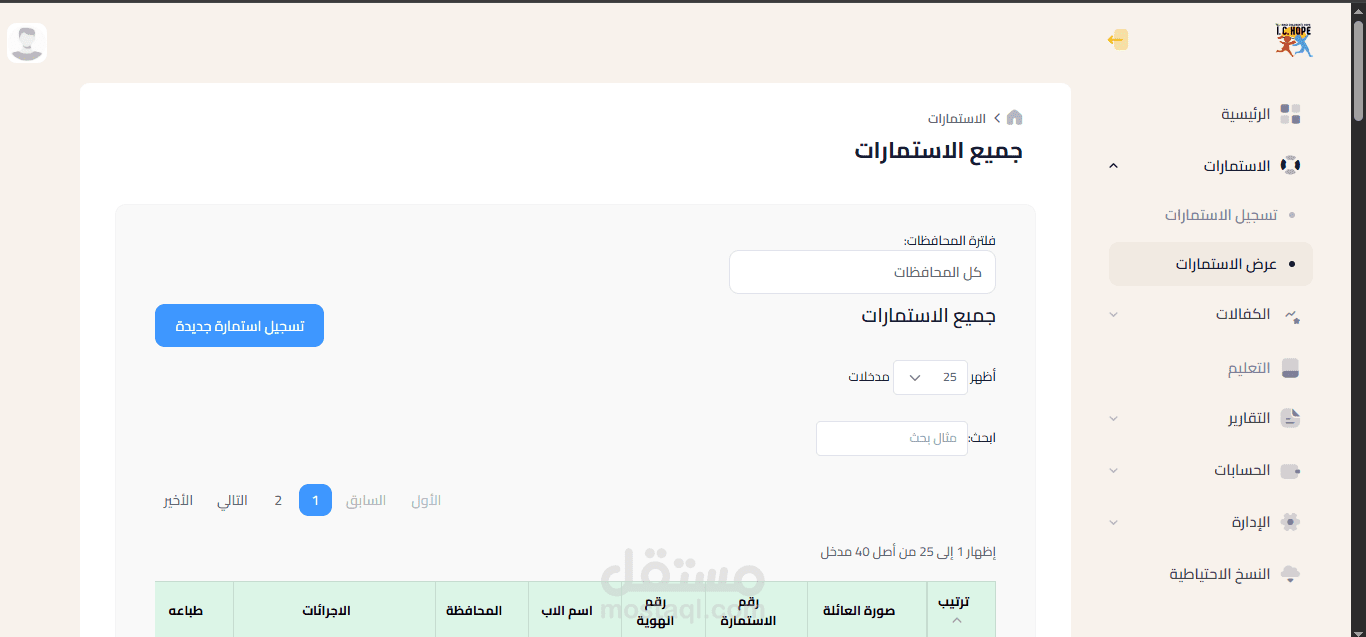
Task: Click الأخير pagination link
Action: pos(178,500)
